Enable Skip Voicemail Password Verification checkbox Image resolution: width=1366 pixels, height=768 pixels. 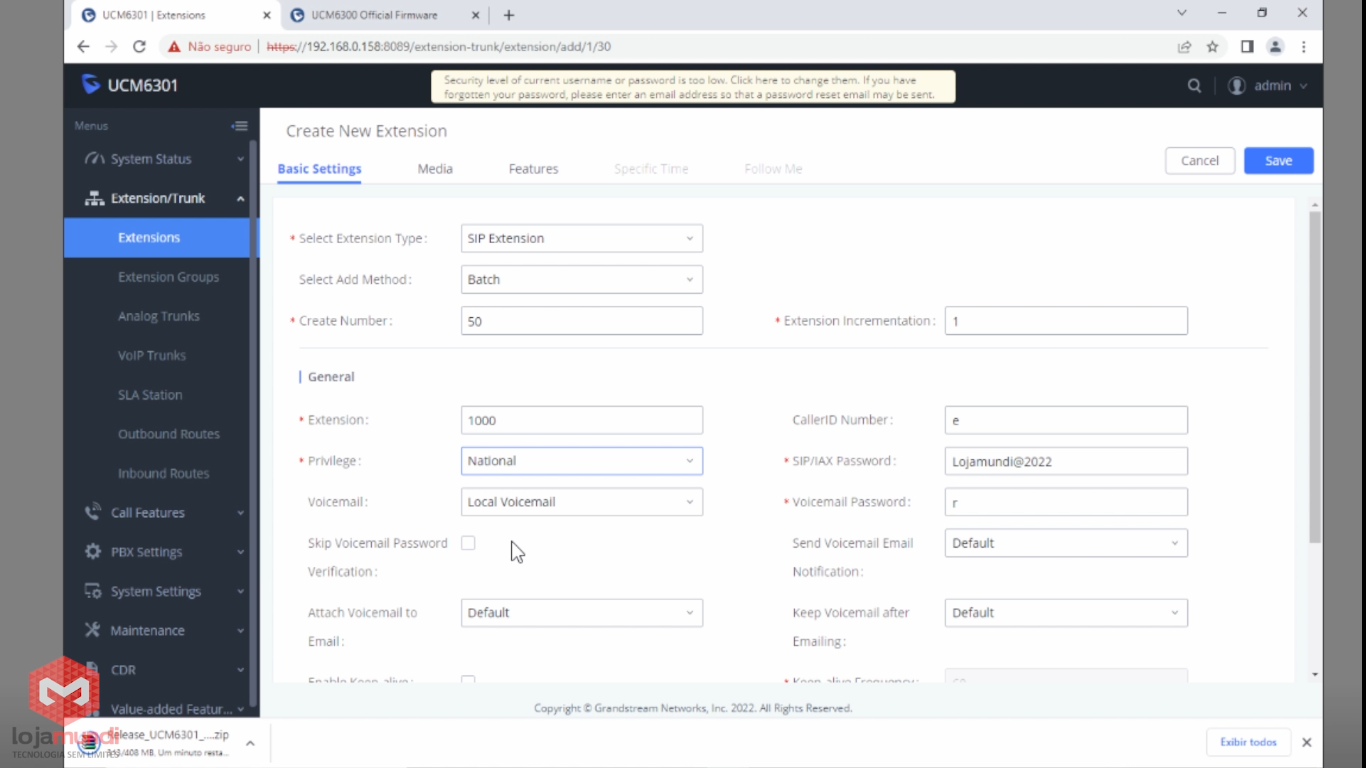468,543
